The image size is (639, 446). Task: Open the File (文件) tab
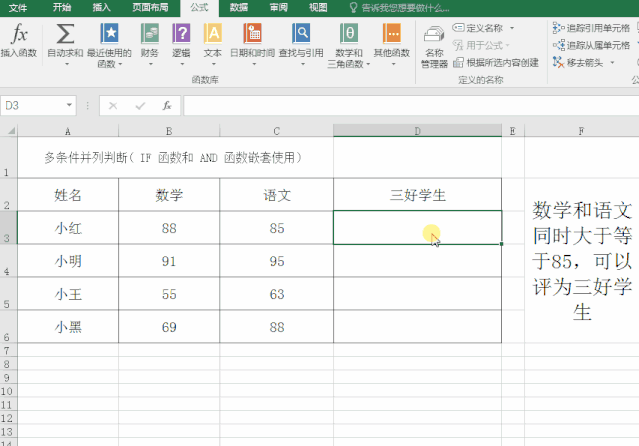point(18,7)
